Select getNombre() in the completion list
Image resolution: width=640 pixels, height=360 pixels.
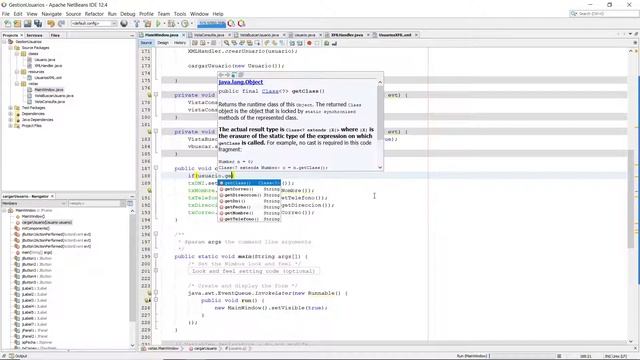click(249, 213)
